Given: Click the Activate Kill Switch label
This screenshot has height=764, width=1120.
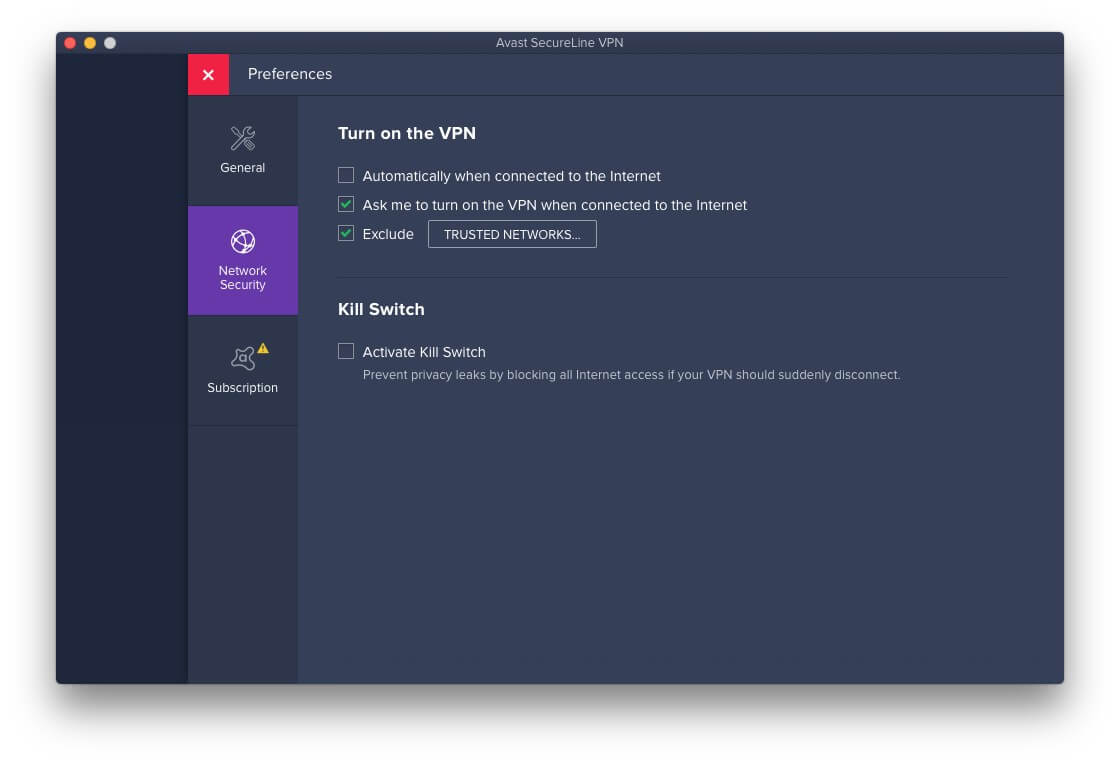Looking at the screenshot, I should [x=424, y=352].
